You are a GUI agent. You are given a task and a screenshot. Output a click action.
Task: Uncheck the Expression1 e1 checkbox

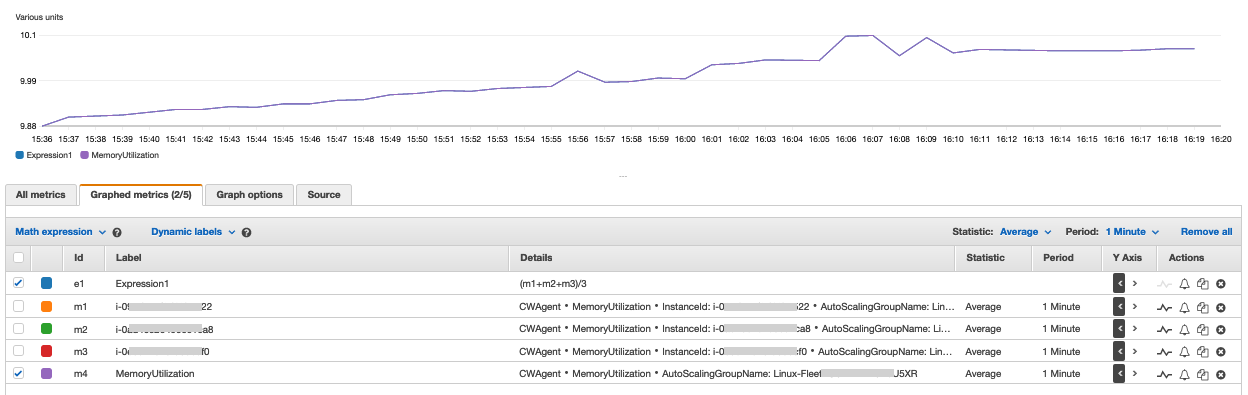(x=19, y=283)
